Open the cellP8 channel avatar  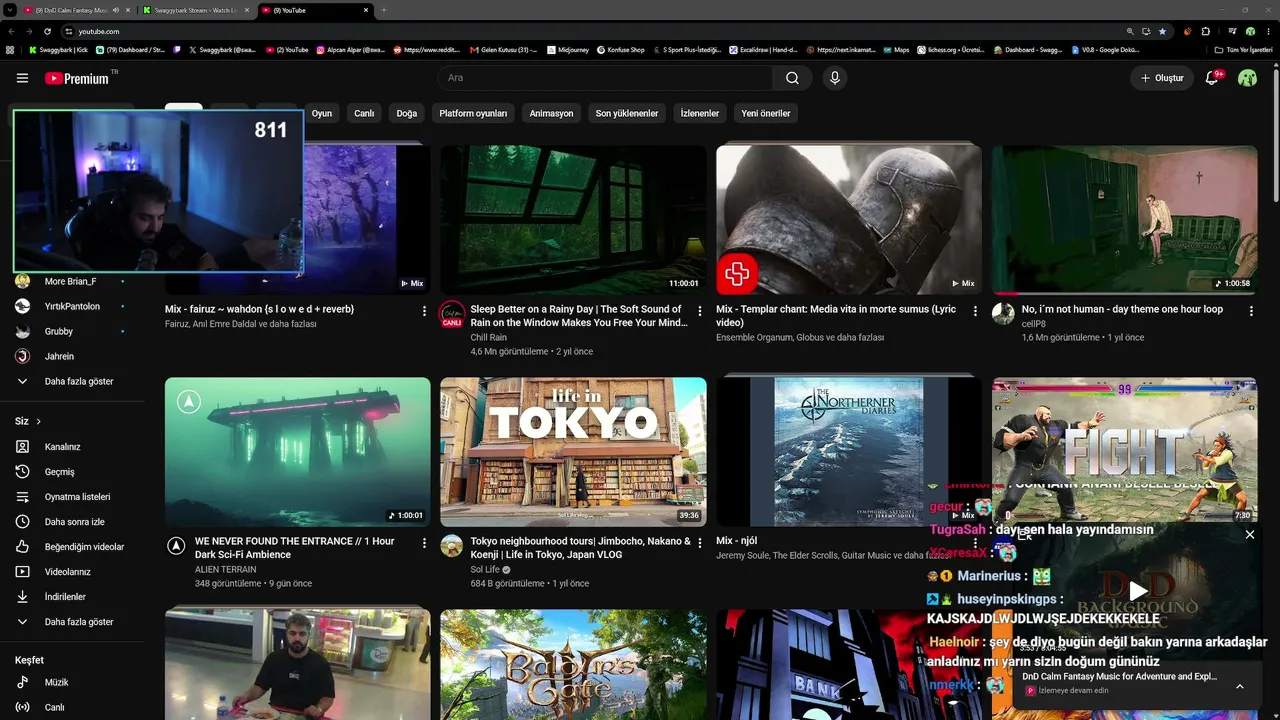(1003, 314)
